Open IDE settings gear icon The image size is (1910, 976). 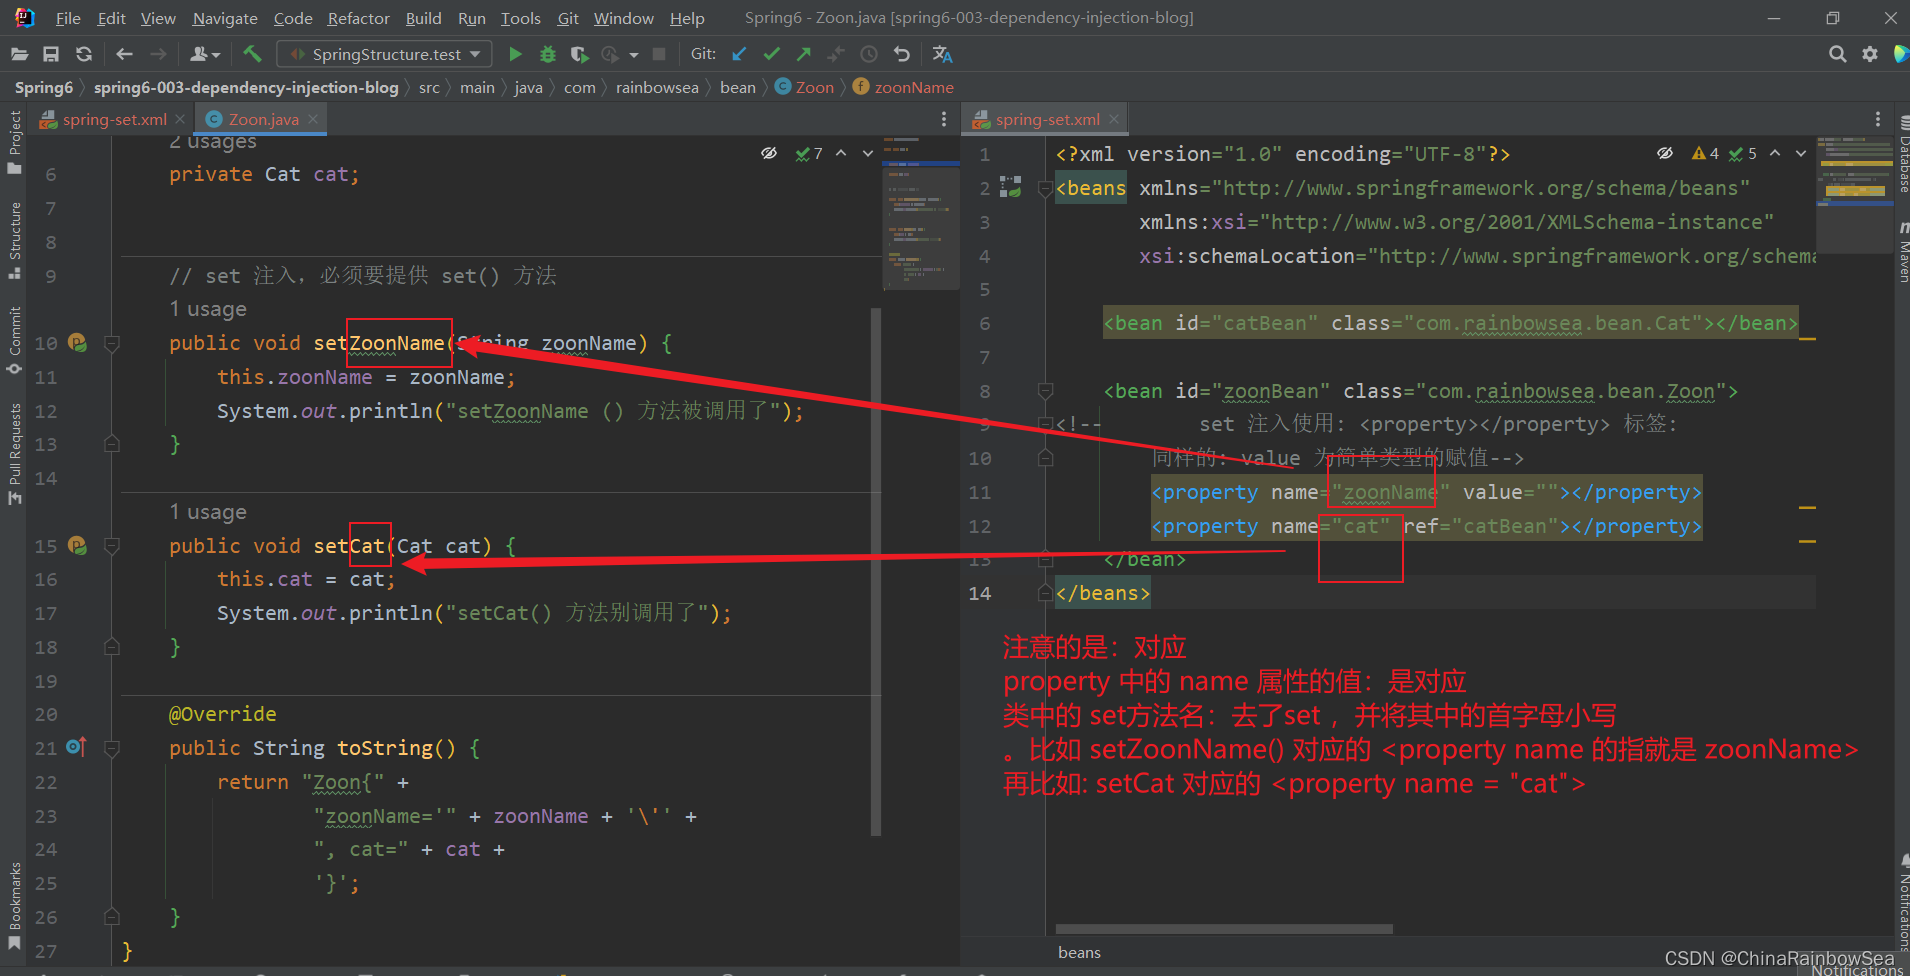coord(1870,54)
